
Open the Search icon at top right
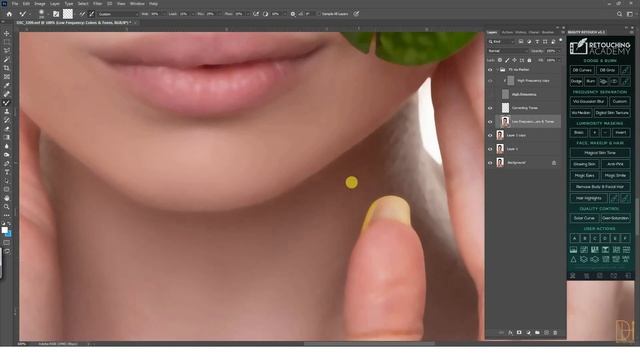pos(619,14)
